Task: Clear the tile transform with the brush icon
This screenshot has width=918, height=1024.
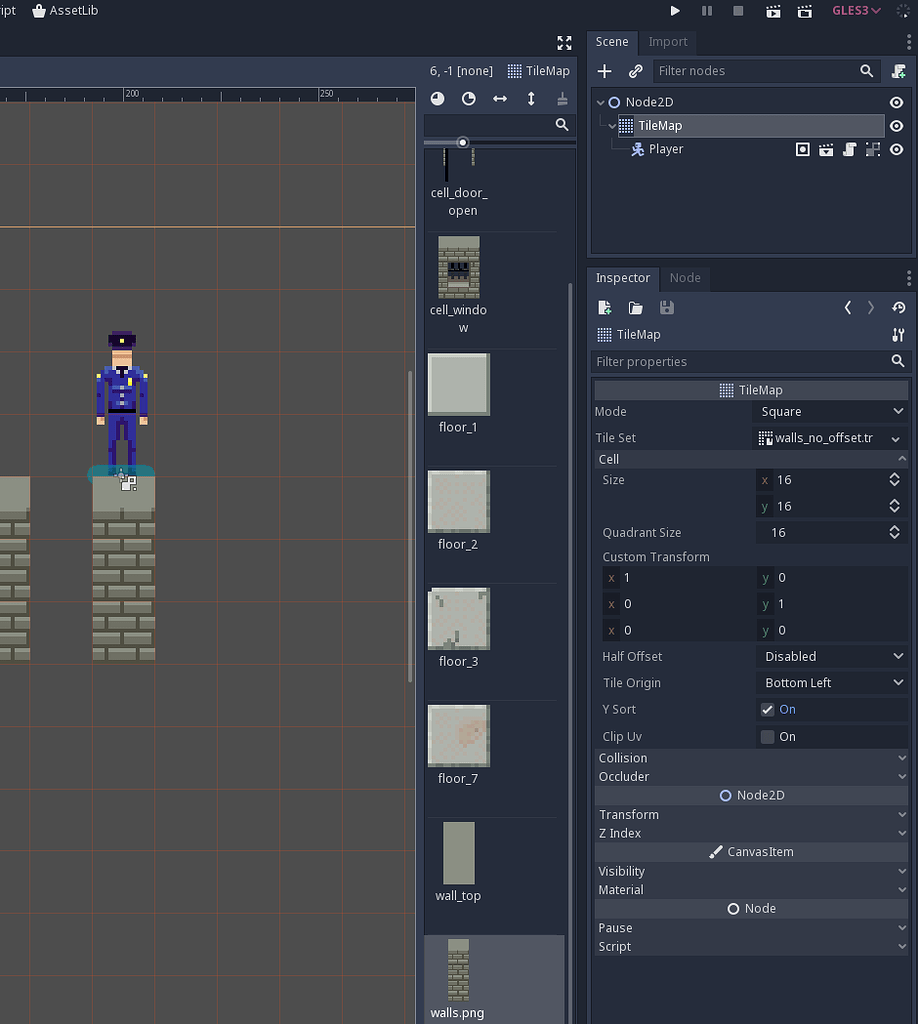Action: point(562,99)
